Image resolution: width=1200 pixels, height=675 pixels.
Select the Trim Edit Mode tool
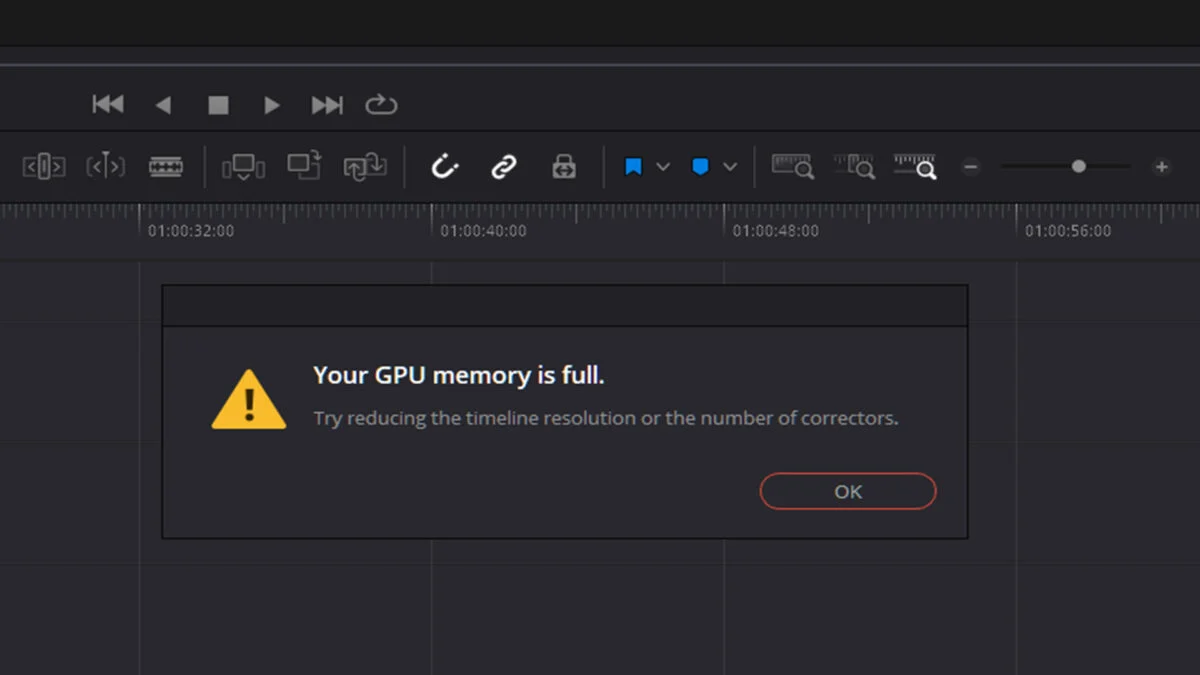point(44,167)
